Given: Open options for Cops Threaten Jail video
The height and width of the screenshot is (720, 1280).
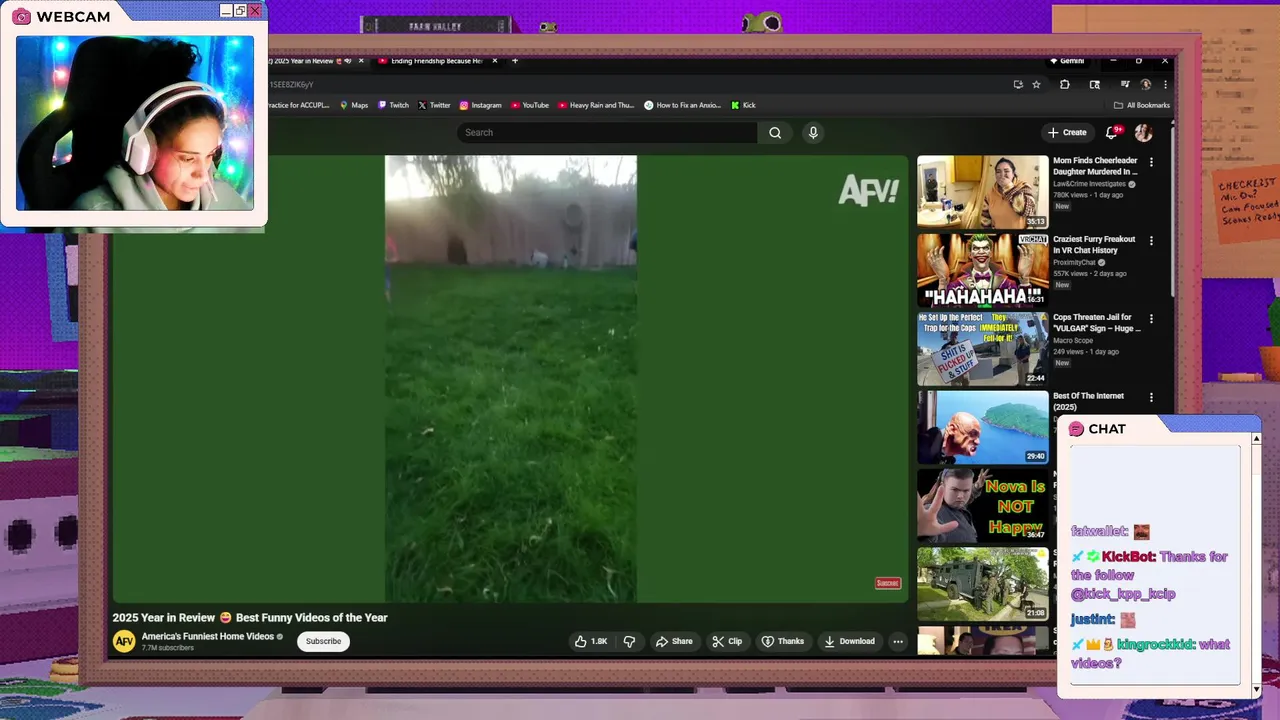Looking at the screenshot, I should (1151, 319).
